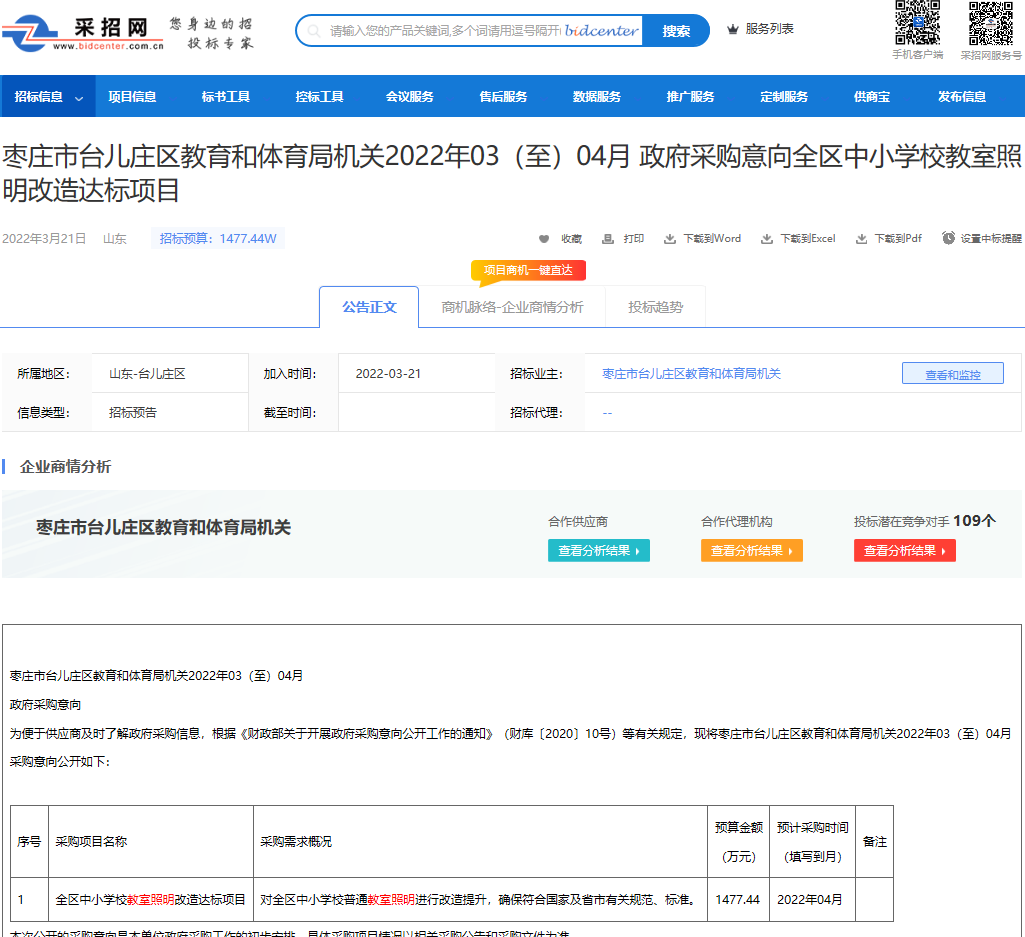Open 数据服务 in the navigation bar
This screenshot has width=1025, height=937.
(x=596, y=97)
